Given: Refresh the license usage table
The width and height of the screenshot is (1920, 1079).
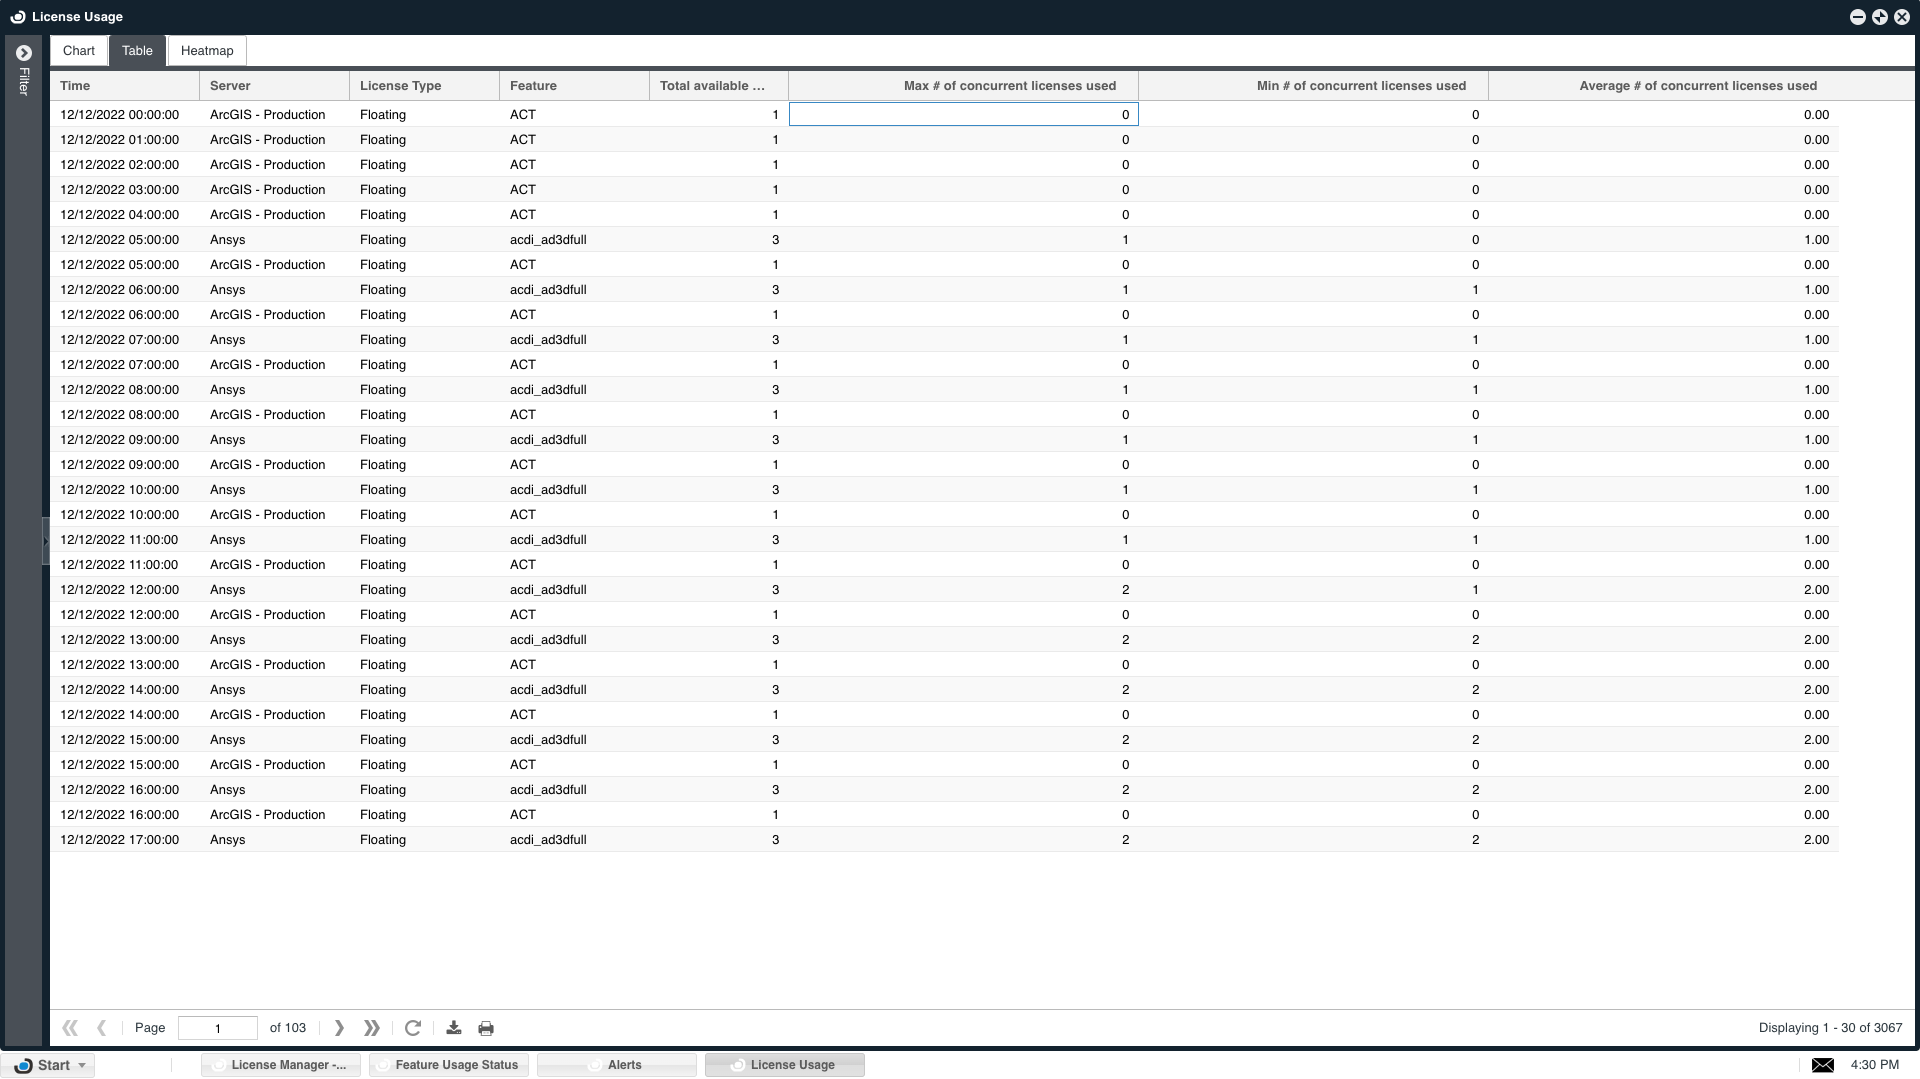Looking at the screenshot, I should click(x=412, y=1028).
